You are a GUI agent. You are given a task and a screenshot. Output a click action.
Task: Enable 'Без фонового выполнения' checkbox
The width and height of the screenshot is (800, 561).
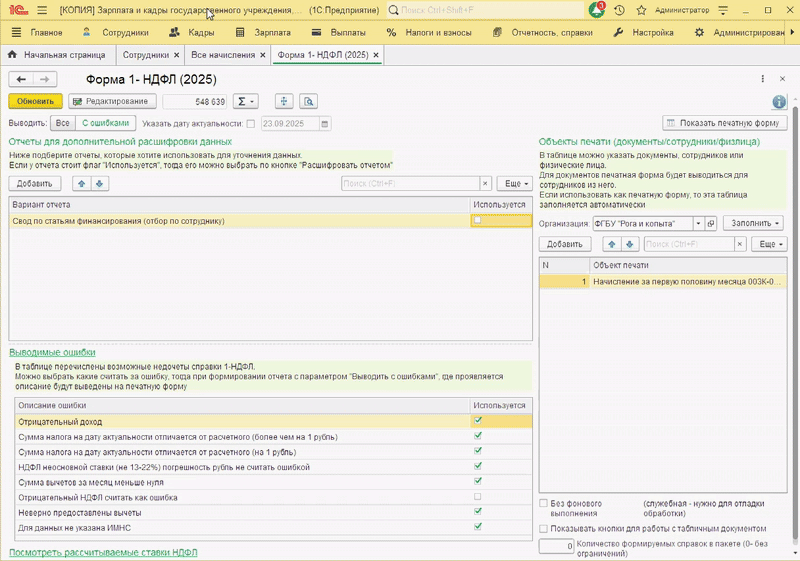point(544,503)
